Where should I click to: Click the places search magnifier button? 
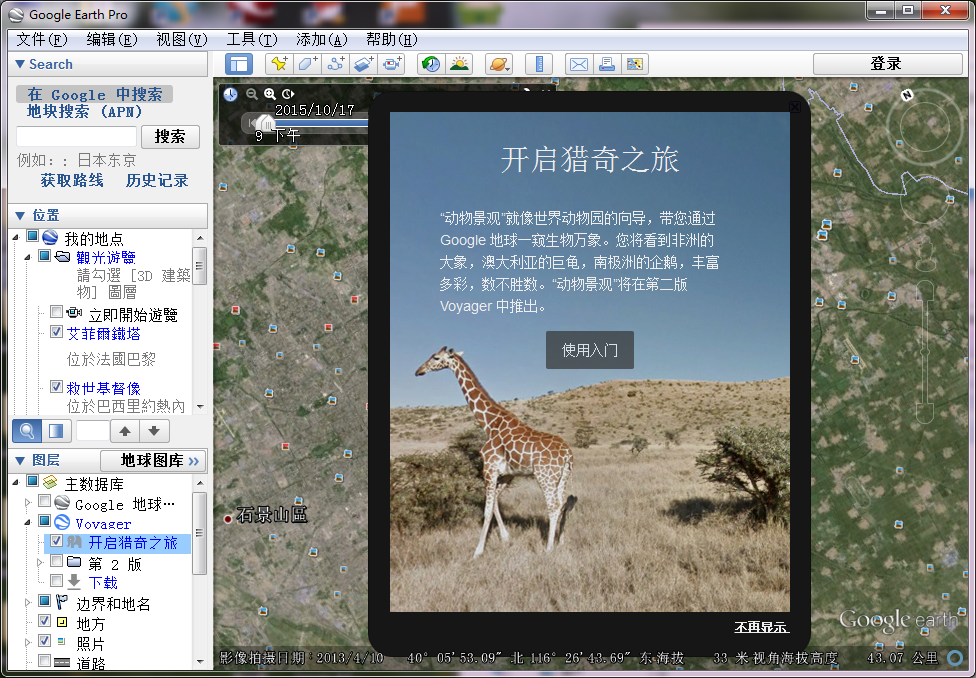click(x=27, y=431)
